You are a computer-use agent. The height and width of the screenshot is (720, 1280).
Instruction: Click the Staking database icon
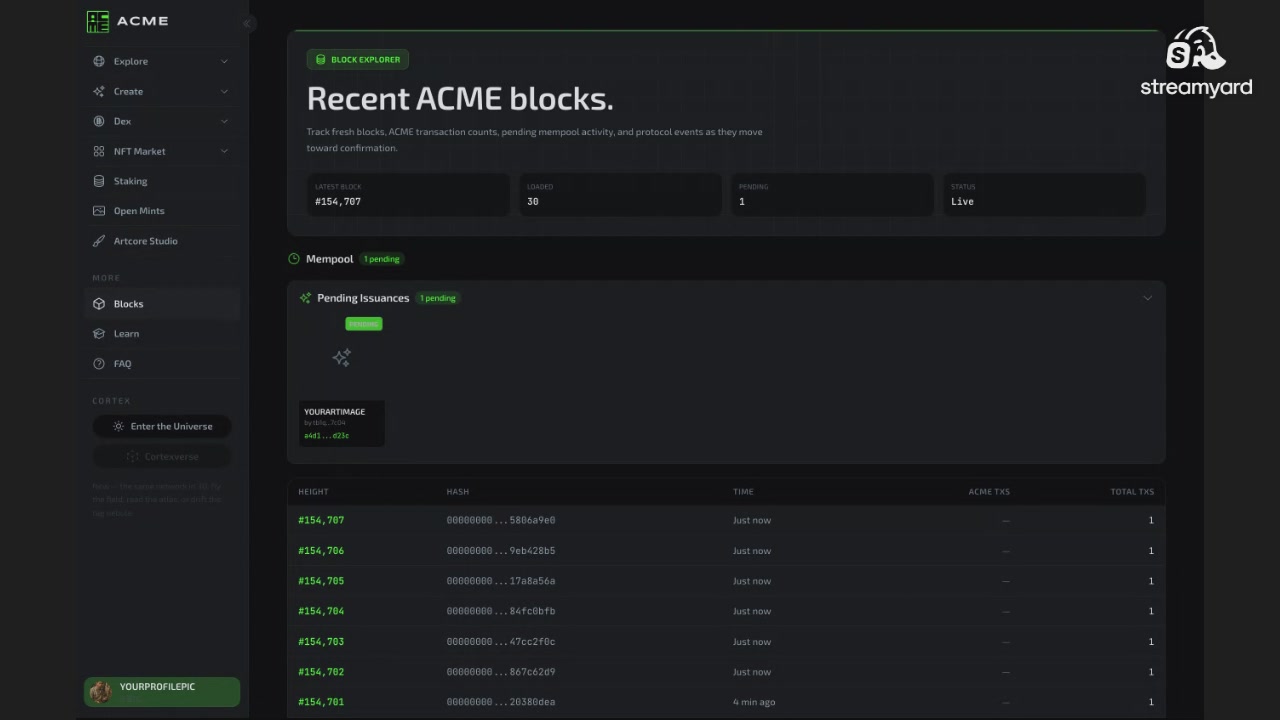pos(99,181)
